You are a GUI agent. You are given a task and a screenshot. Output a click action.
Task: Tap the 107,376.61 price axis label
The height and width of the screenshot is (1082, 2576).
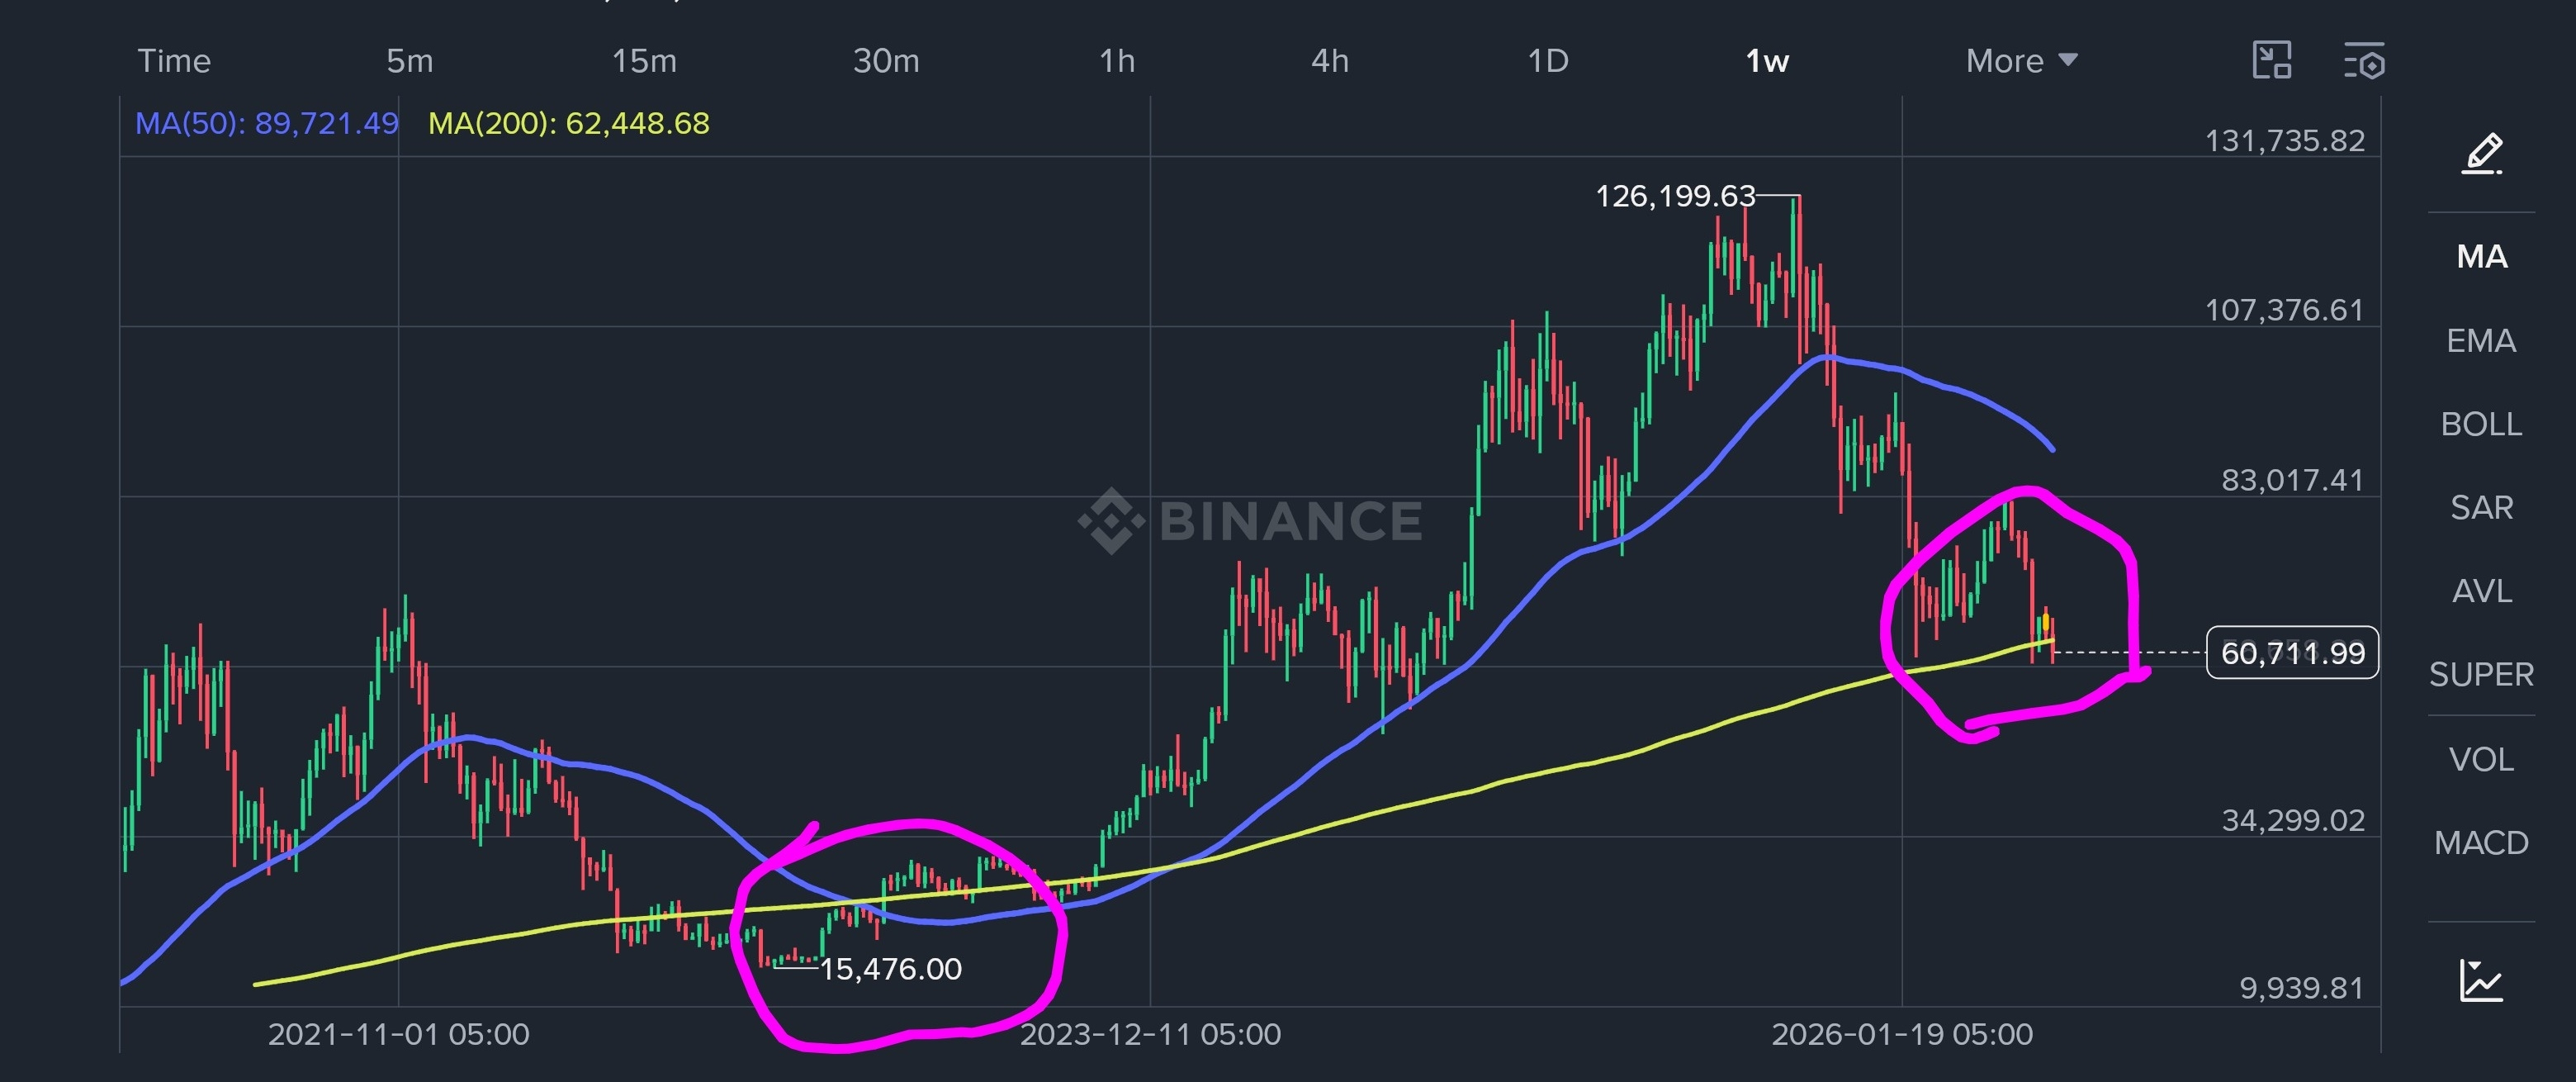coord(2285,310)
